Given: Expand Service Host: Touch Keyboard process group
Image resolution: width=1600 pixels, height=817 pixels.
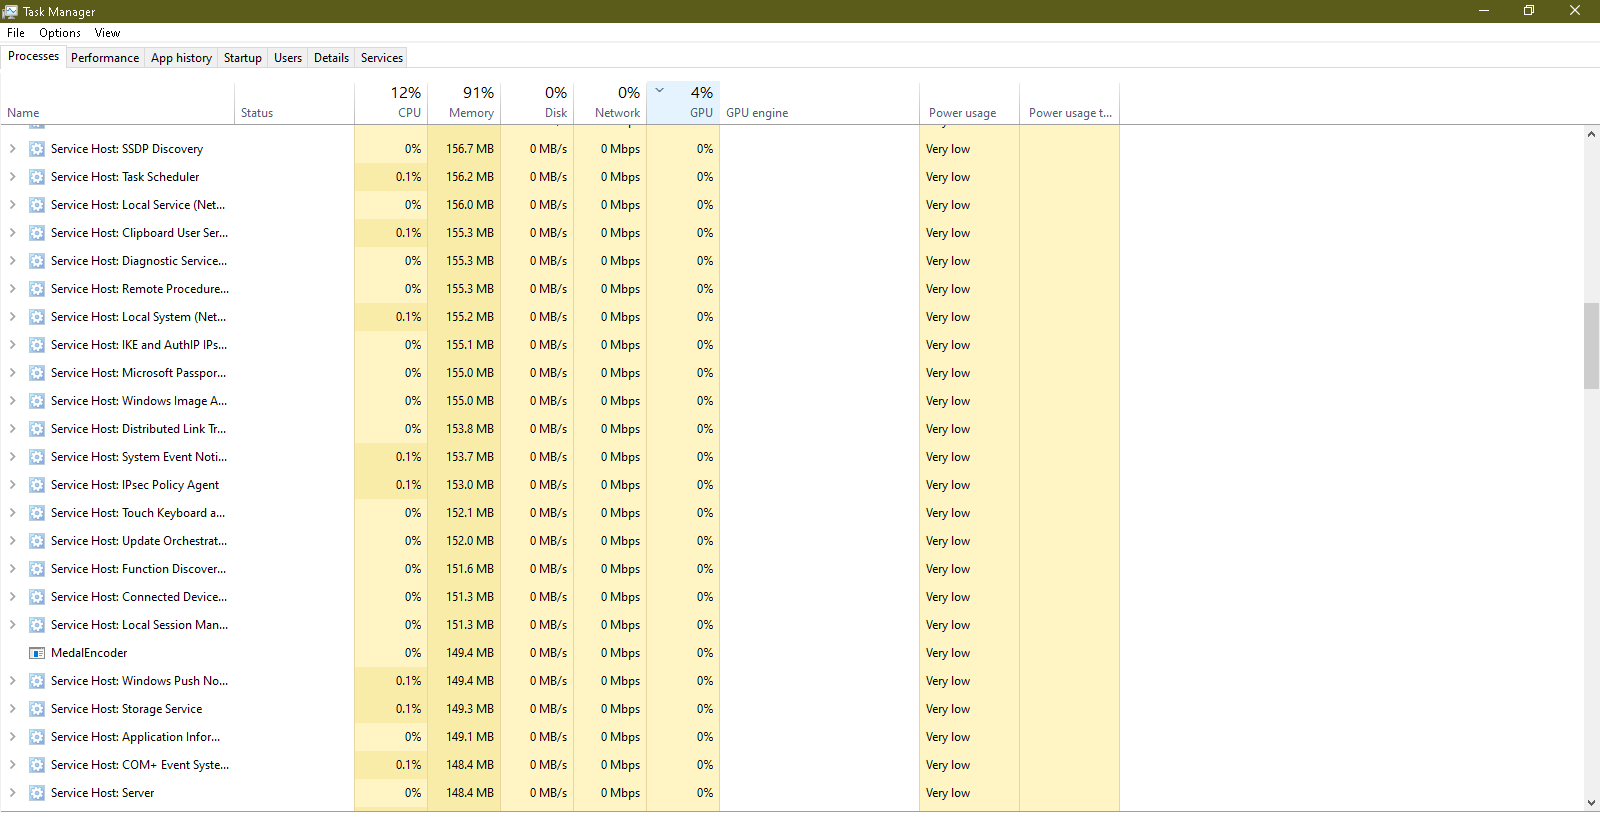Looking at the screenshot, I should pos(12,513).
